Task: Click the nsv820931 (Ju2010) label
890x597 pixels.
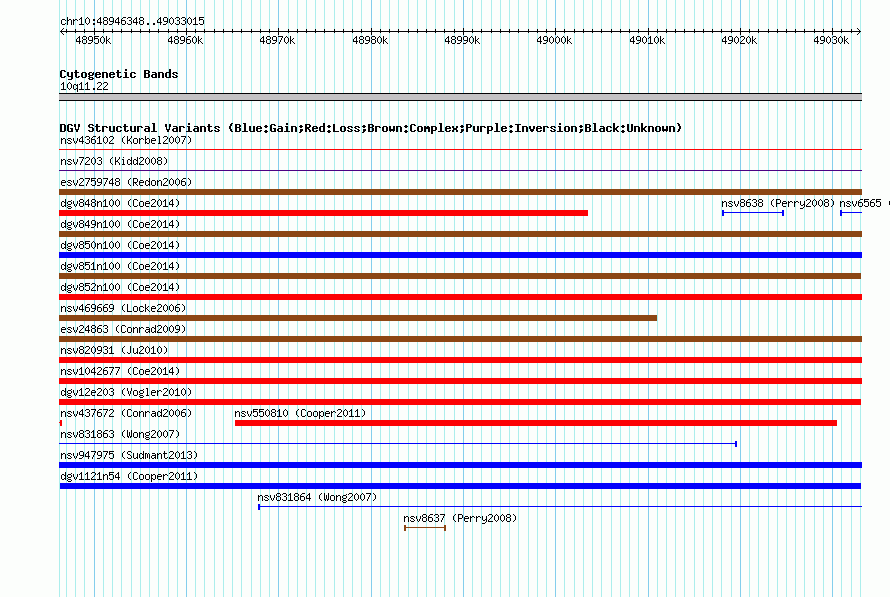Action: point(114,350)
